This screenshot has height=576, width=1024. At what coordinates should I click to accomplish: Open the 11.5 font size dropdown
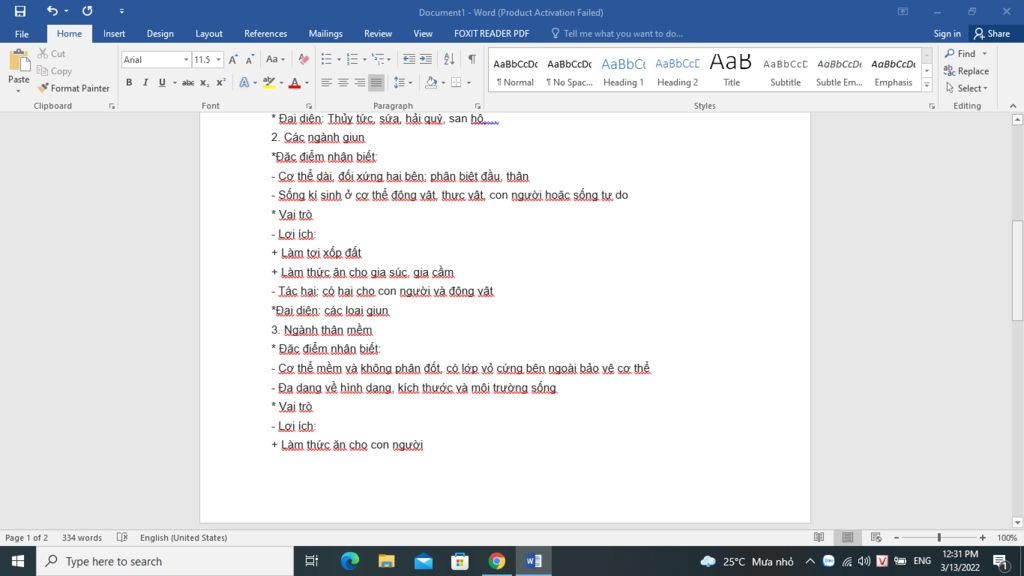218,59
